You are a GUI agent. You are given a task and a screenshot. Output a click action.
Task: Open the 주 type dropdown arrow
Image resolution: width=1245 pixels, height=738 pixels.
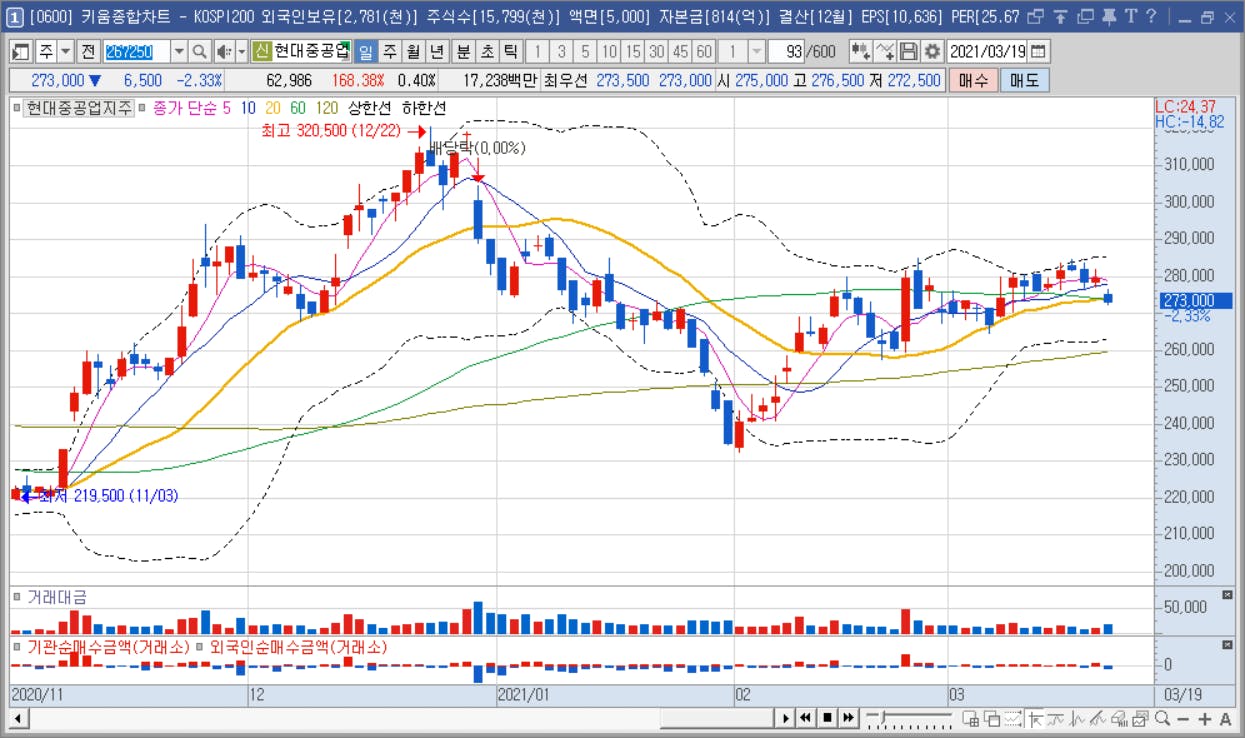coord(66,51)
